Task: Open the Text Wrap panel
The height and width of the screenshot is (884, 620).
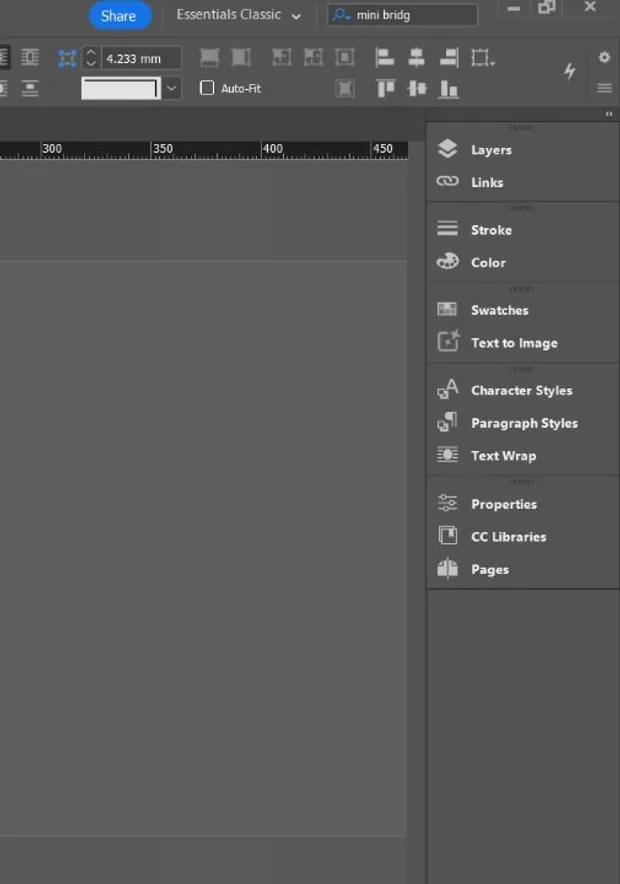Action: click(502, 456)
